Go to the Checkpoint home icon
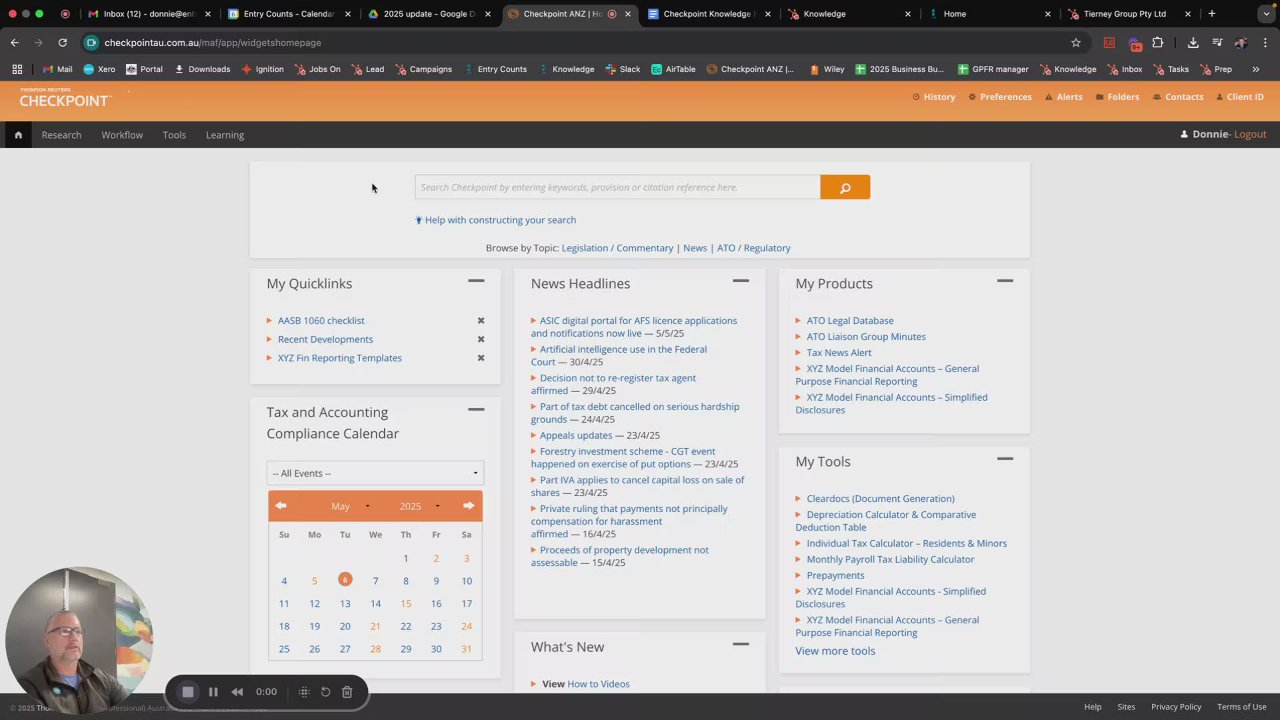The height and width of the screenshot is (720, 1280). click(x=18, y=135)
